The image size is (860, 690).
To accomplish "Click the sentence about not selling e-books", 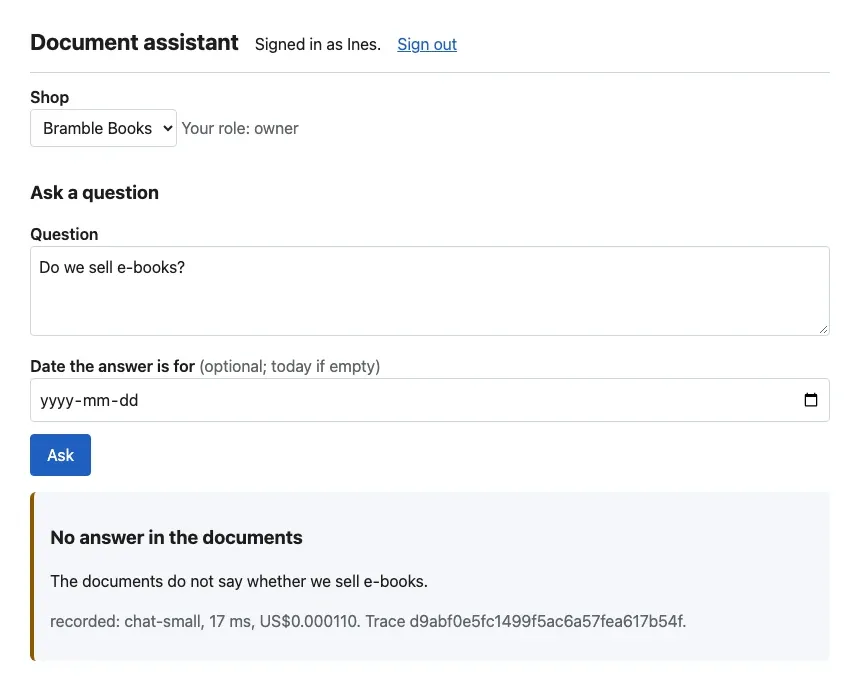I will (x=239, y=581).
